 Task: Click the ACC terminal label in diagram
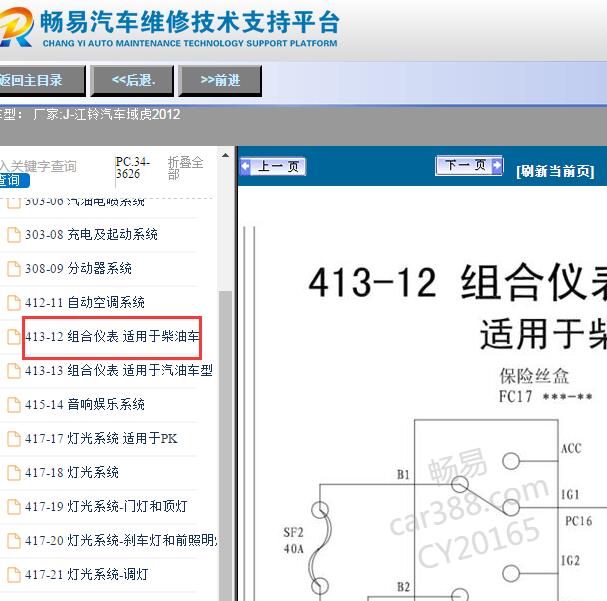[571, 449]
